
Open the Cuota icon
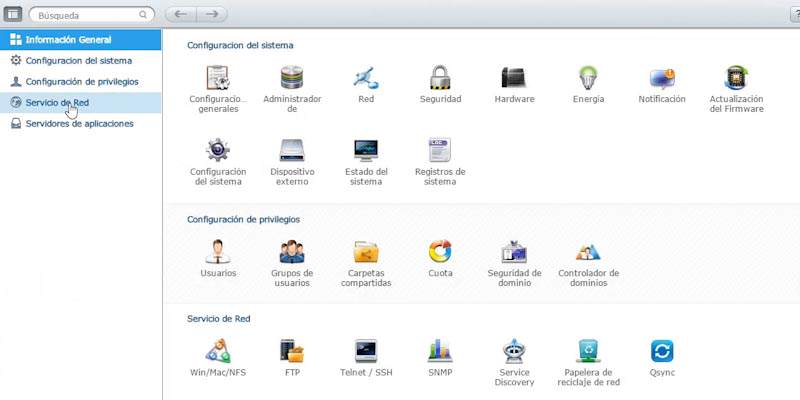440,252
